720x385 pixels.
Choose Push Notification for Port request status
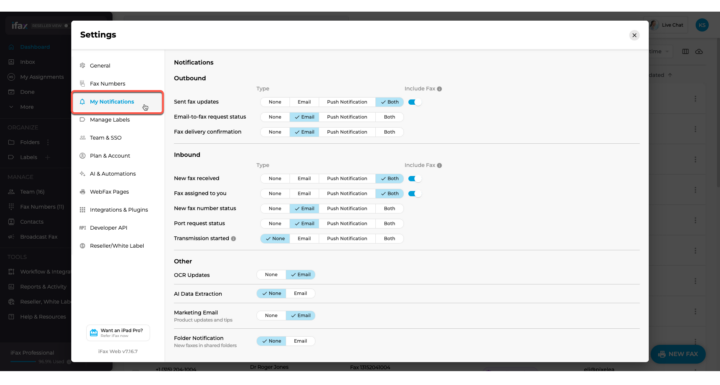pyautogui.click(x=347, y=223)
